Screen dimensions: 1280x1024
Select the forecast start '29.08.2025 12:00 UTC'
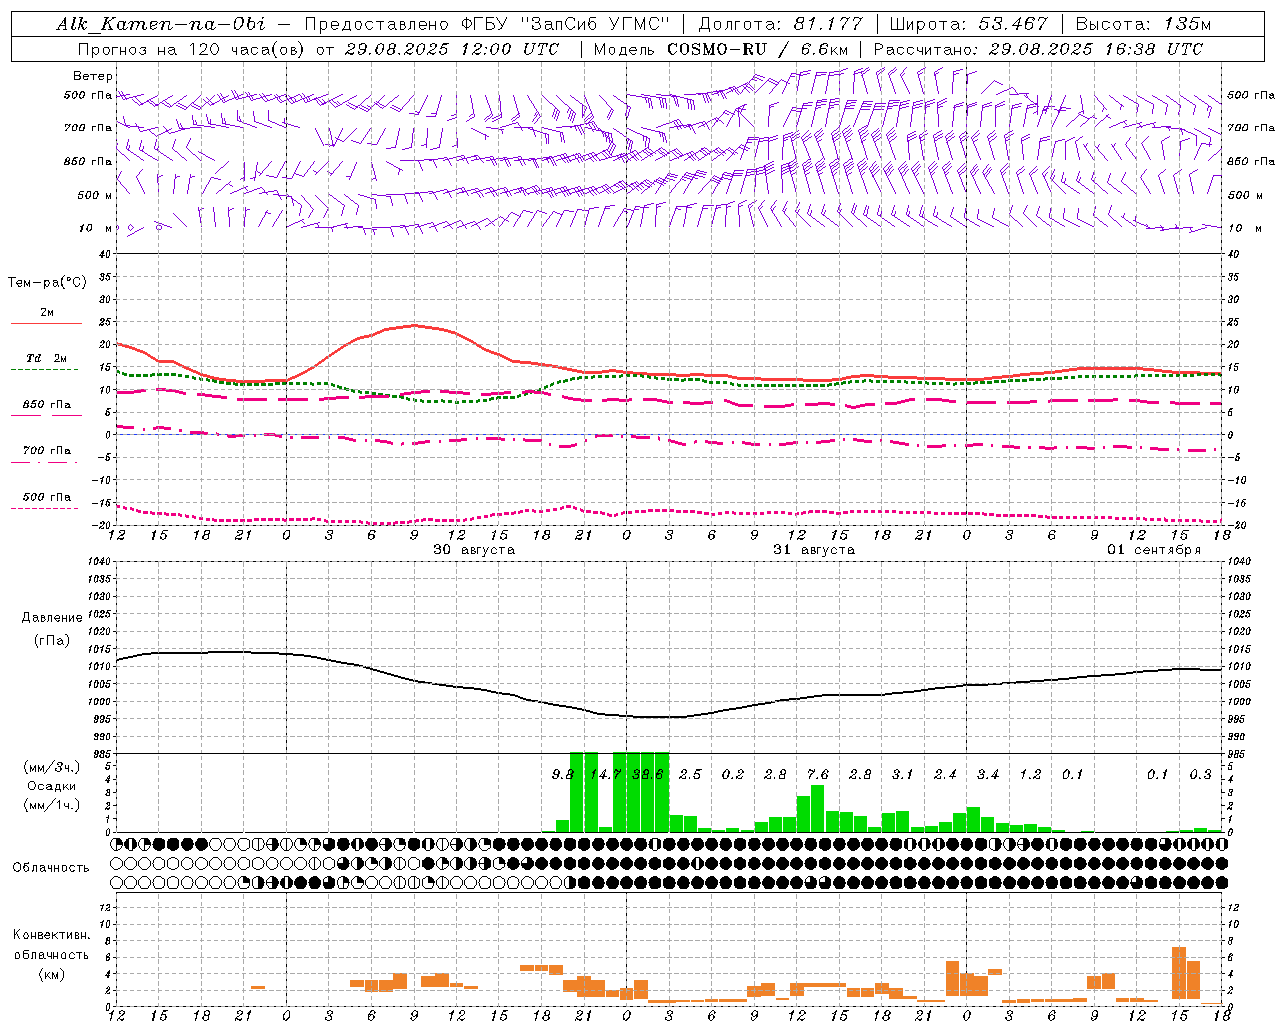point(452,49)
